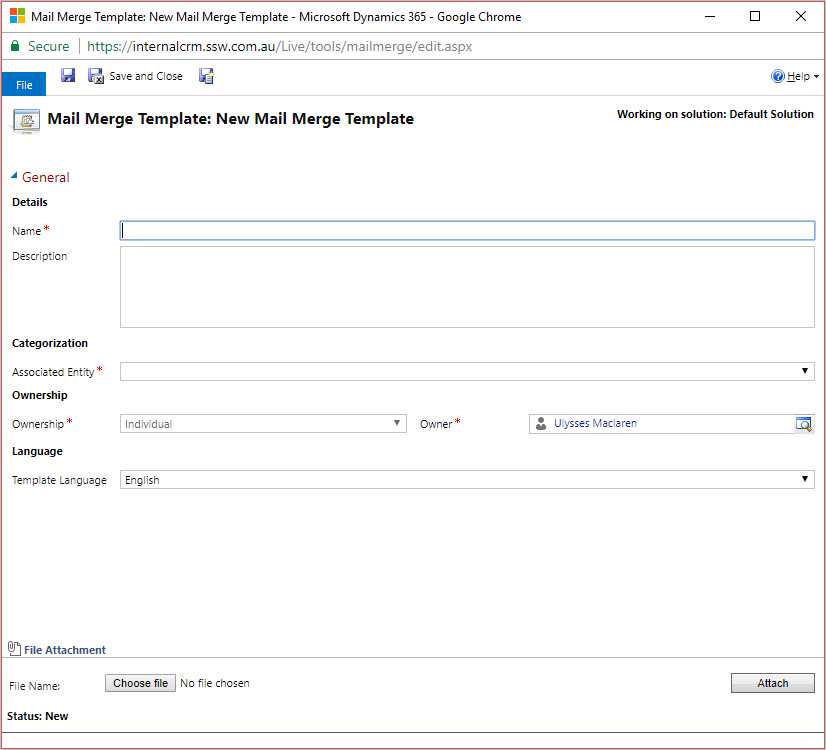
Task: Click the Owner lookup search icon
Action: (x=804, y=424)
